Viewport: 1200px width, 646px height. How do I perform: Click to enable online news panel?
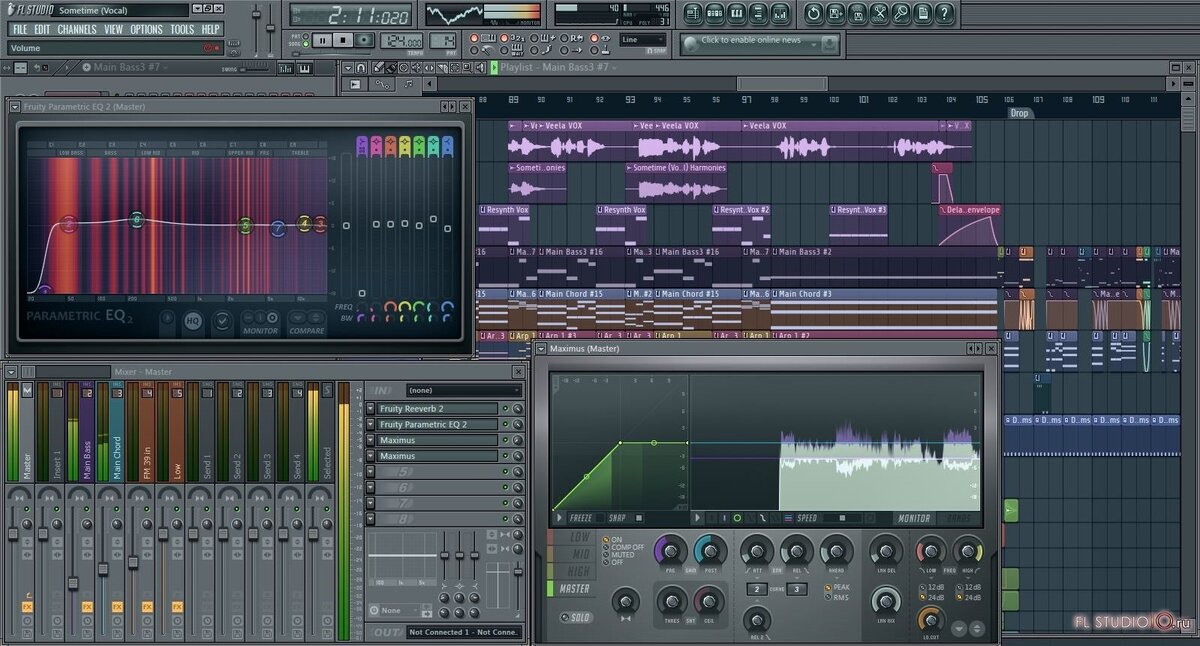tap(760, 43)
